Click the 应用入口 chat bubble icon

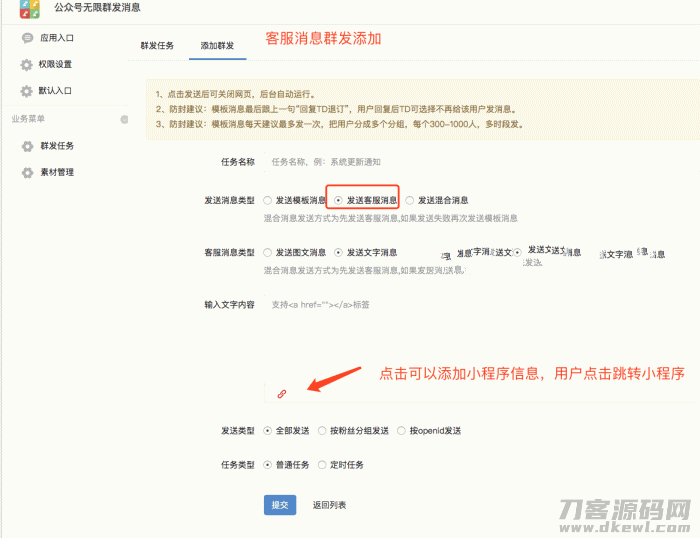(x=27, y=38)
